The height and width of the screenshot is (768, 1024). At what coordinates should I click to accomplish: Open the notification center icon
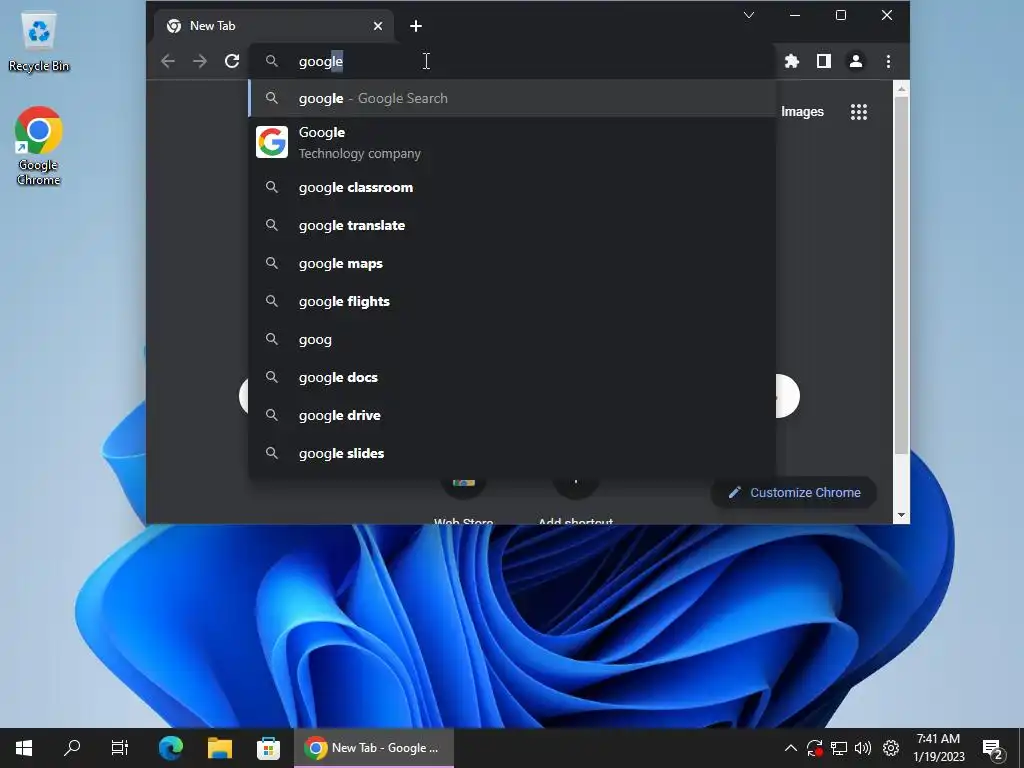click(x=993, y=750)
